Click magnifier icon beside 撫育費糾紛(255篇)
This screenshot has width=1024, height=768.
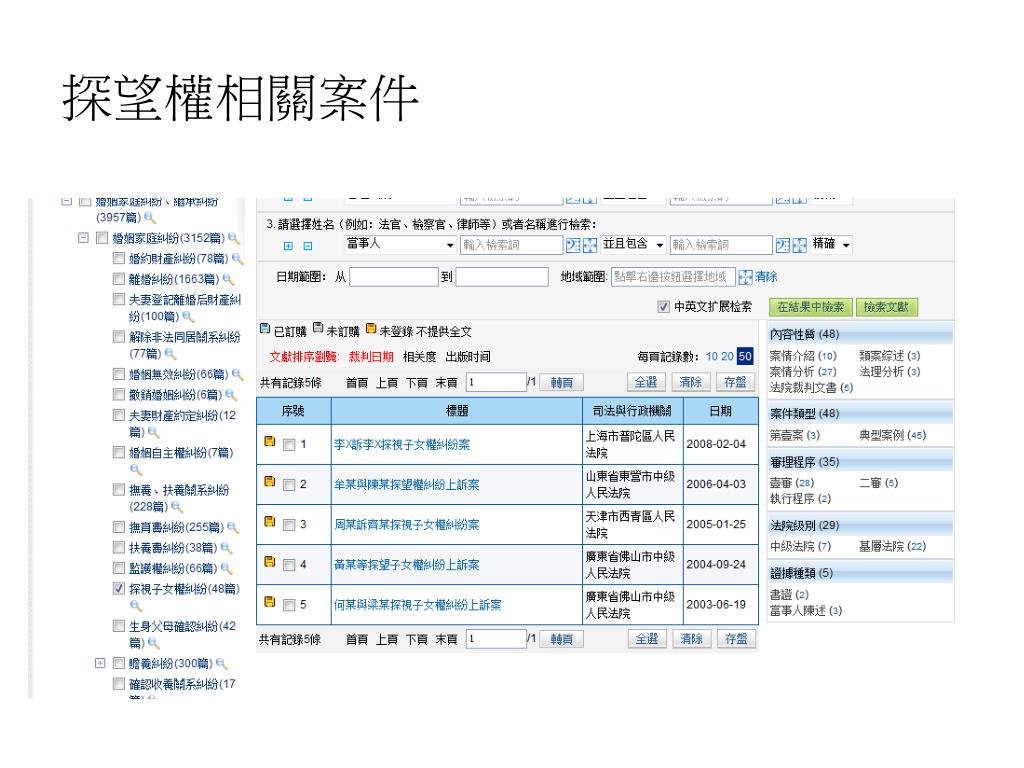(232, 528)
